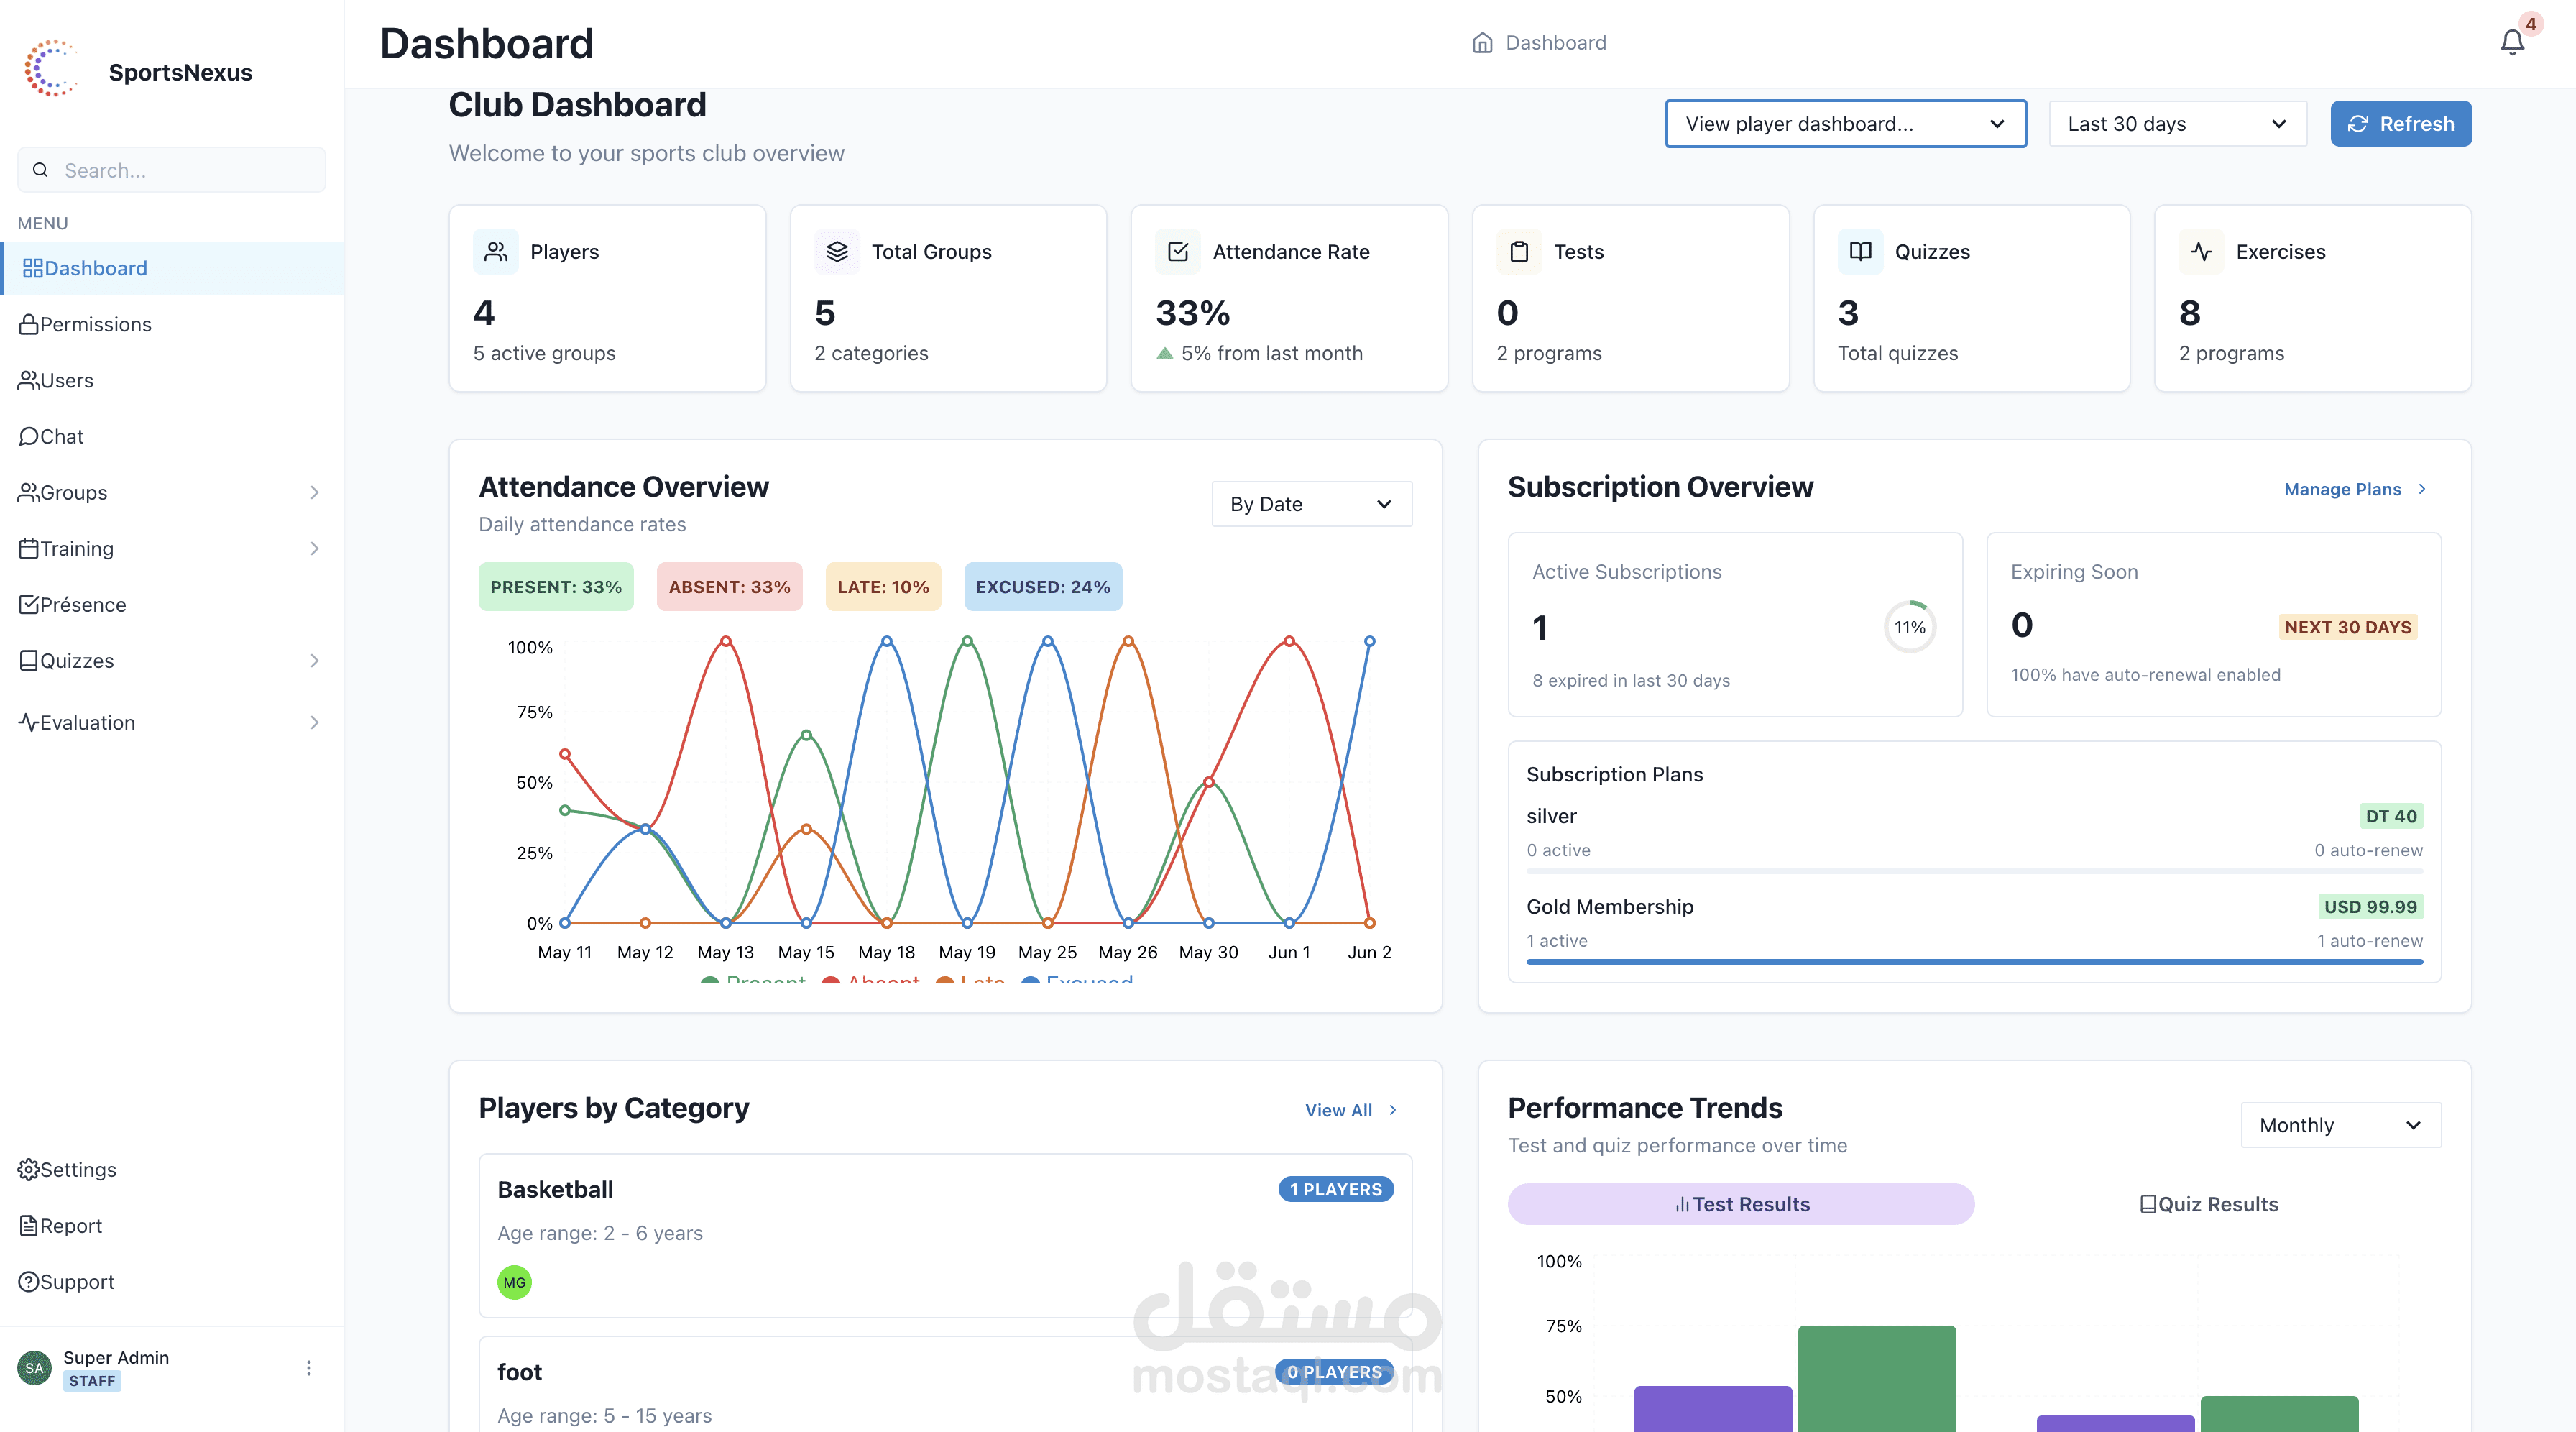Image resolution: width=2576 pixels, height=1432 pixels.
Task: Toggle the EXCUSED: 24% attendance badge
Action: click(x=1042, y=587)
